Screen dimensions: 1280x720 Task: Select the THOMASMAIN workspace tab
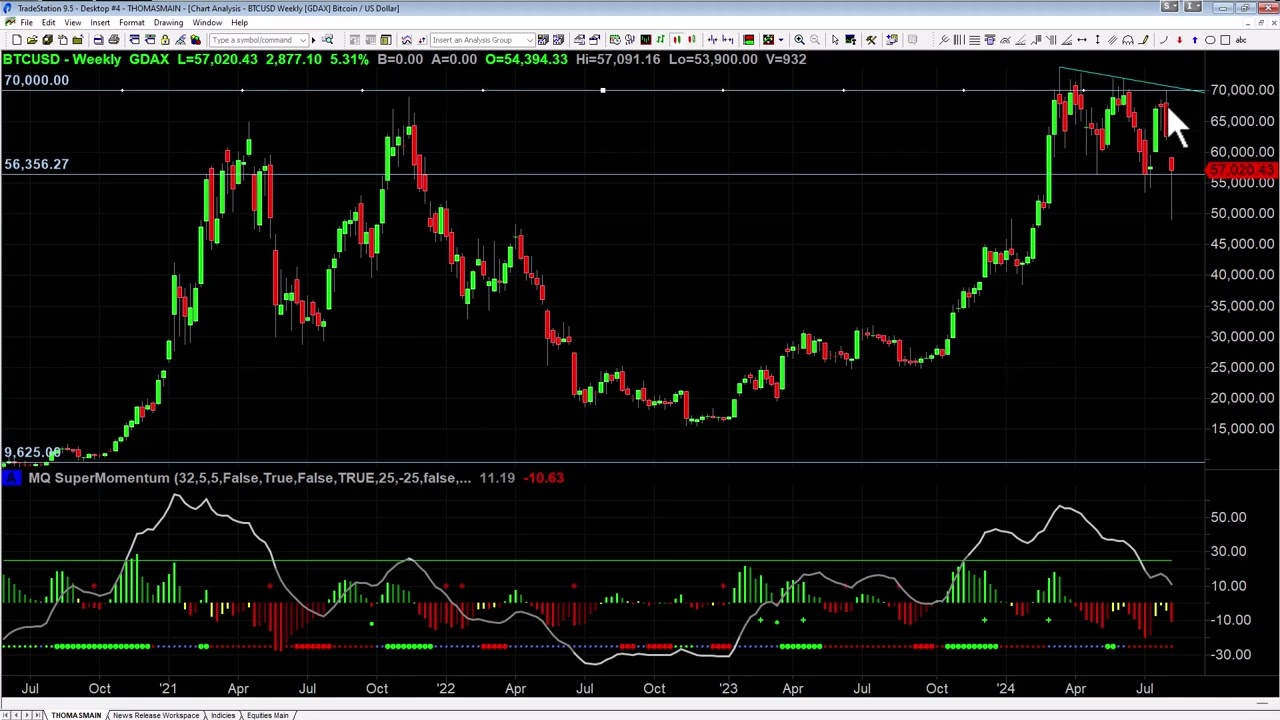click(x=76, y=715)
